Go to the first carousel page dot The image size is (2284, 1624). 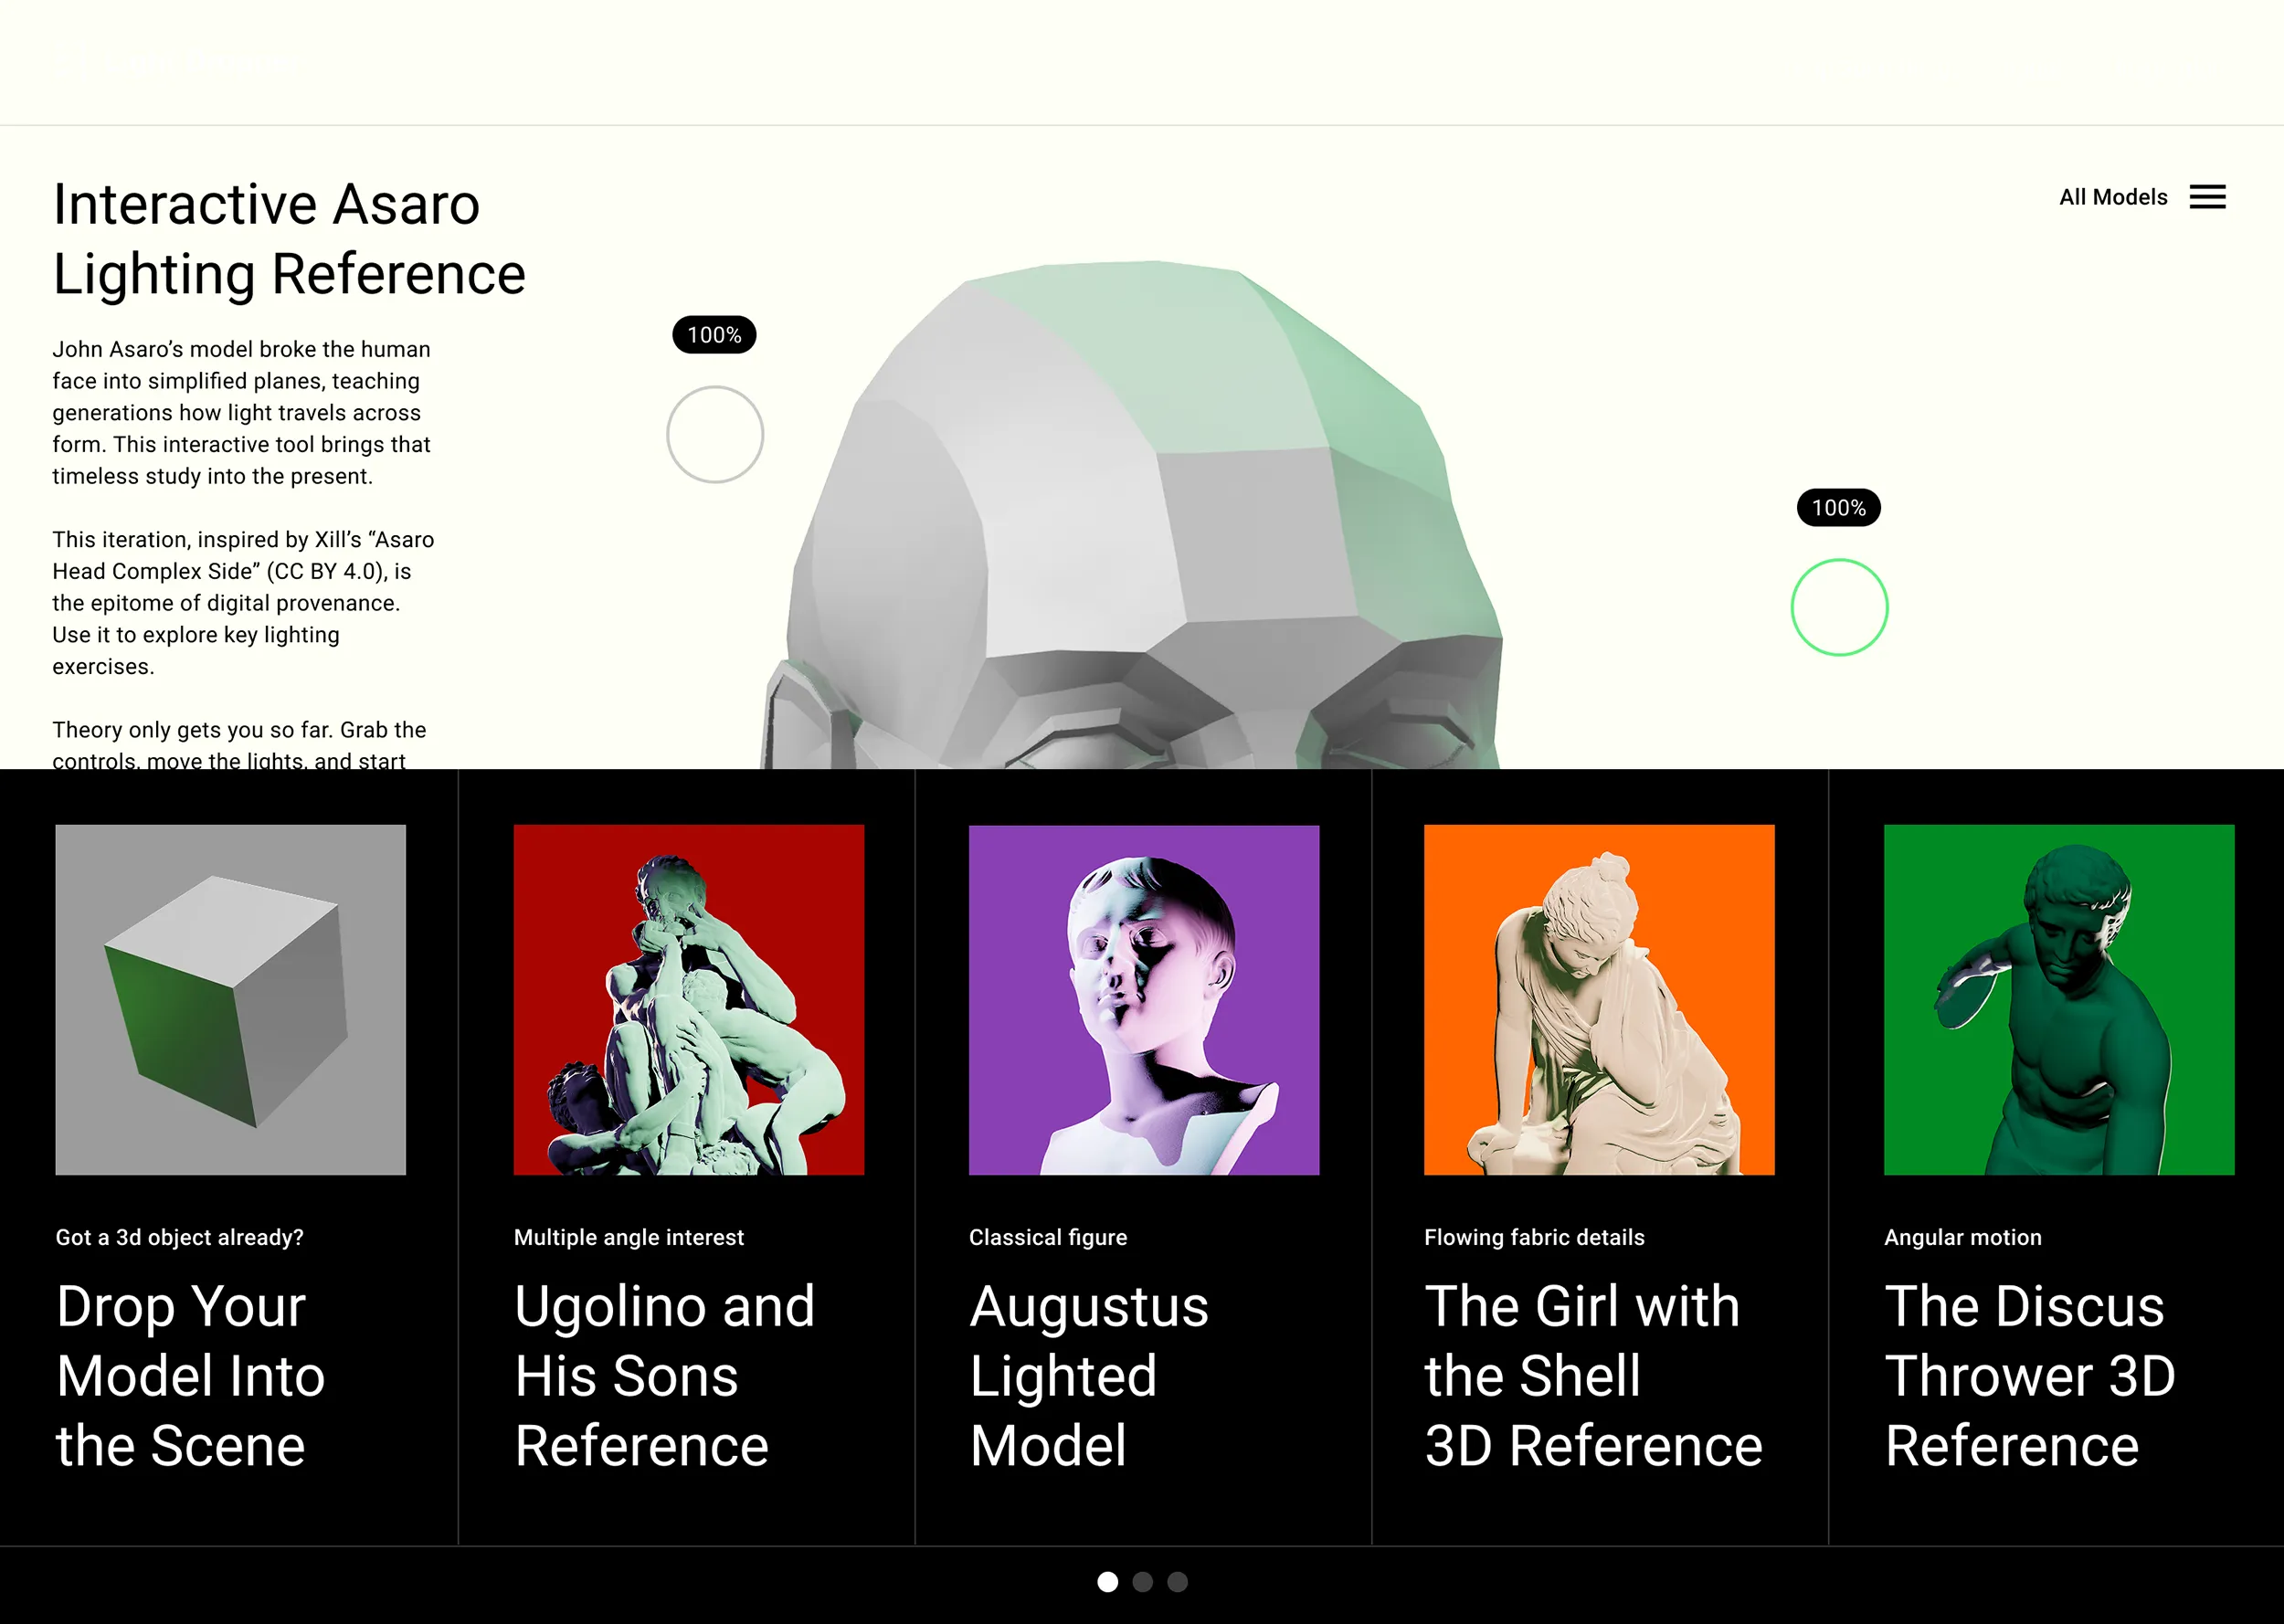coord(1107,1582)
